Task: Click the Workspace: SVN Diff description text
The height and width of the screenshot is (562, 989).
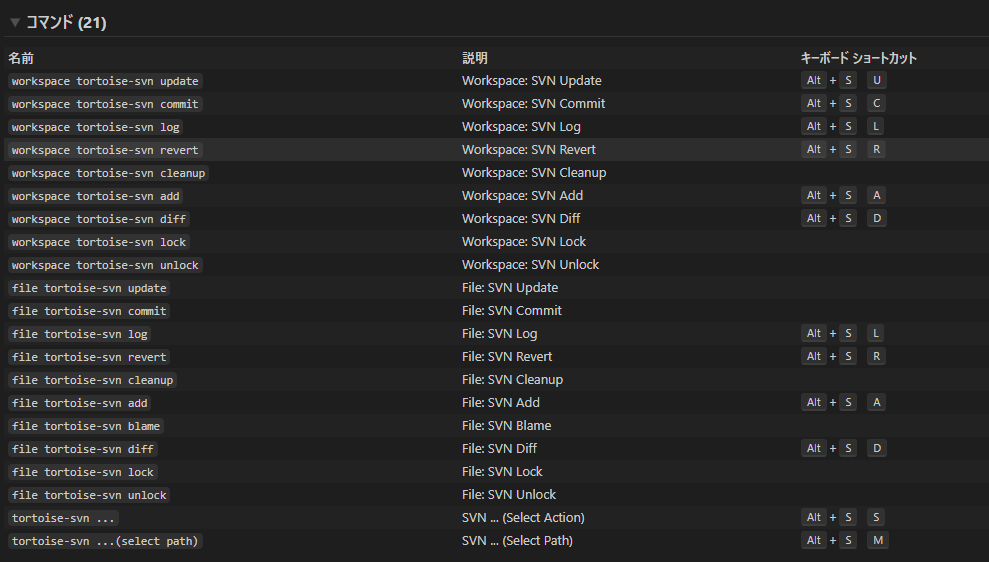Action: [x=520, y=219]
